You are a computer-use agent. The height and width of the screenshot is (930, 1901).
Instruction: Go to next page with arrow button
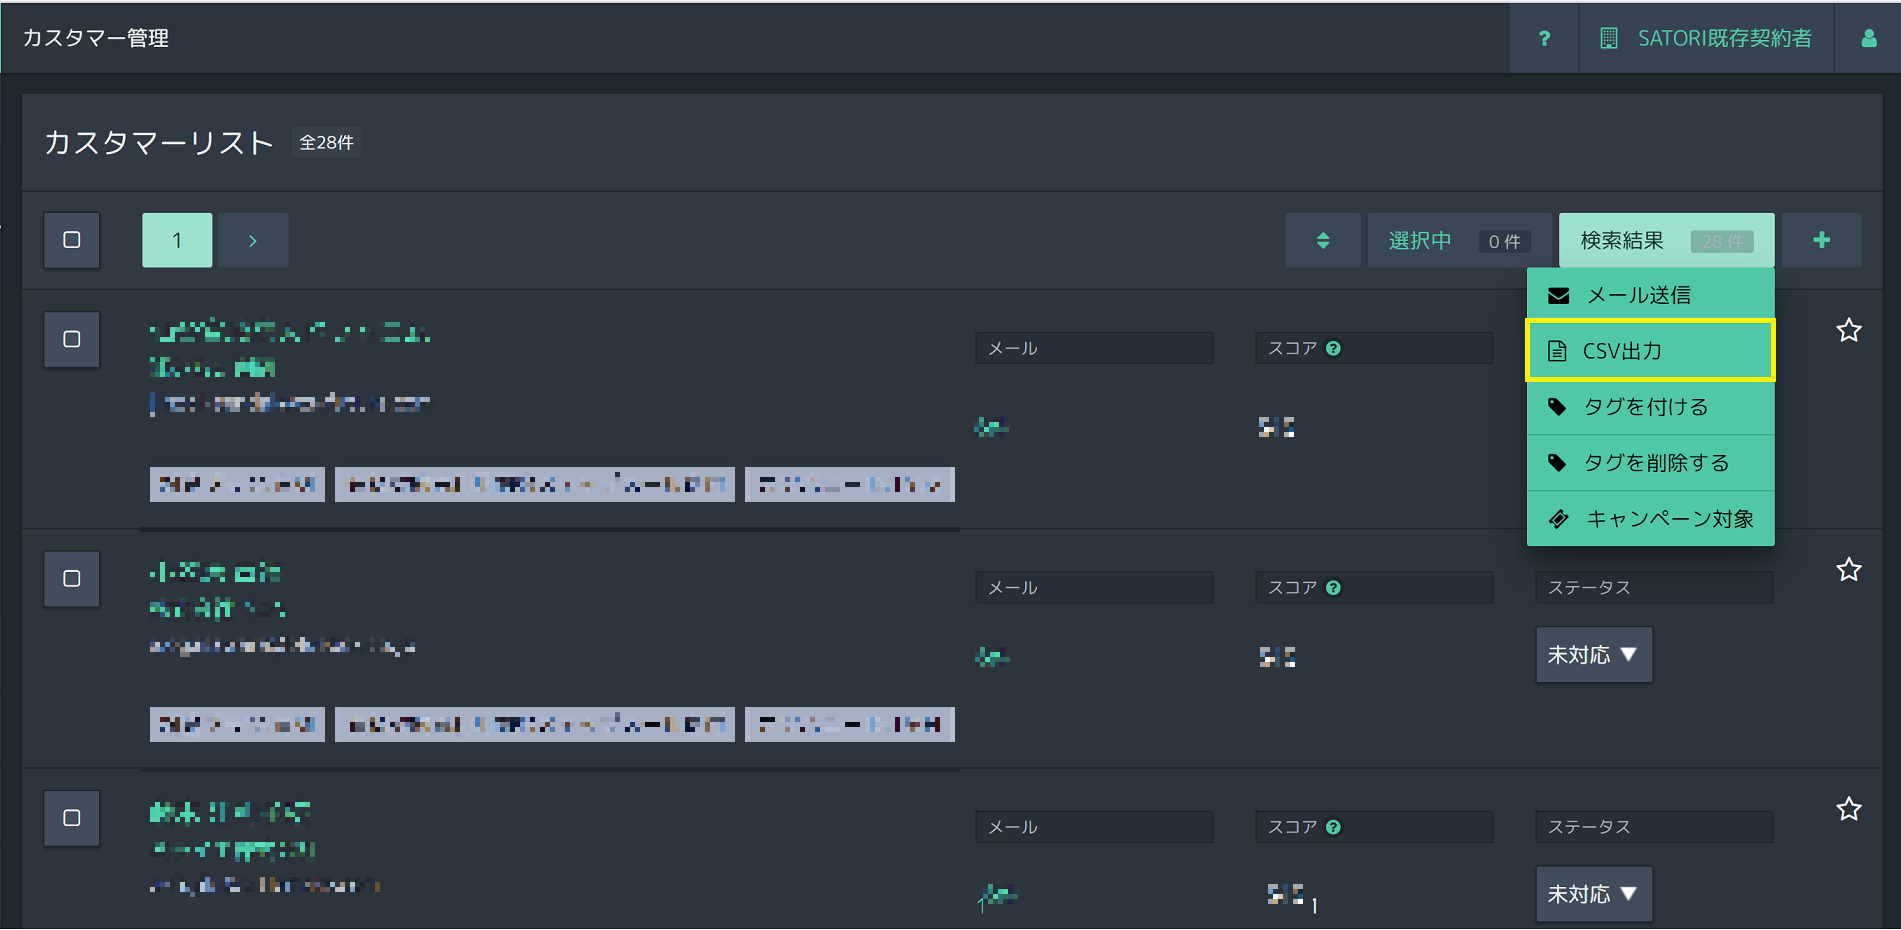pyautogui.click(x=253, y=240)
